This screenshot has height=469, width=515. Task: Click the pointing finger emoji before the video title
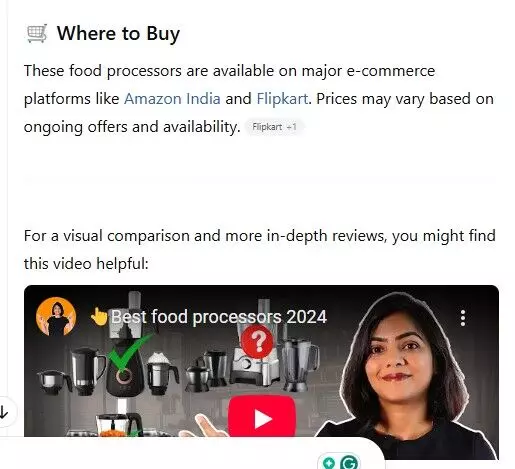click(99, 316)
